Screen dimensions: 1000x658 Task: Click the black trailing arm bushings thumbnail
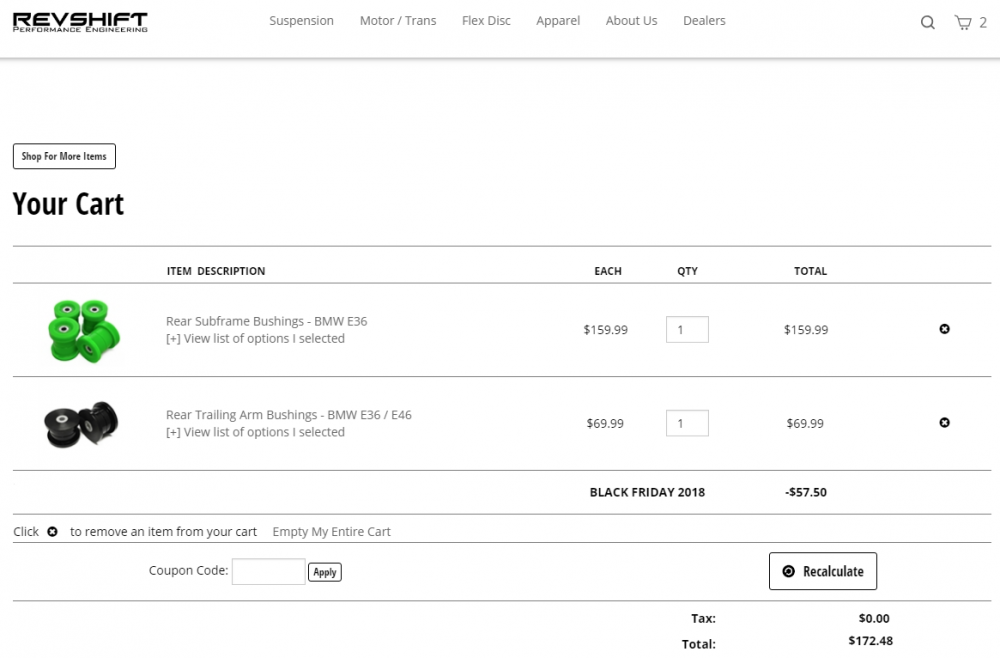click(x=81, y=424)
